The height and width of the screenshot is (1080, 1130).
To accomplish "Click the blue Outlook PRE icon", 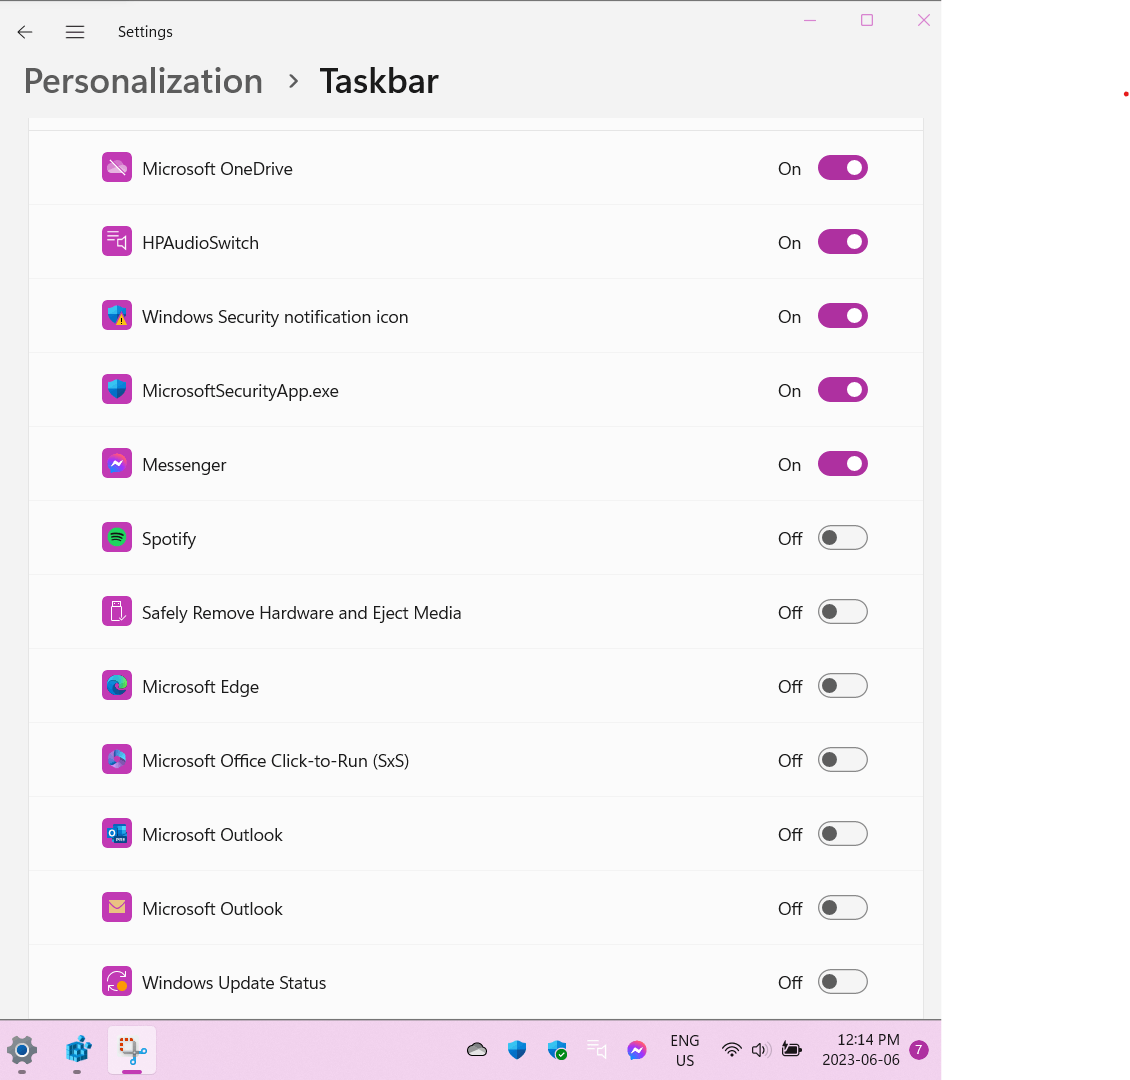I will [x=117, y=834].
